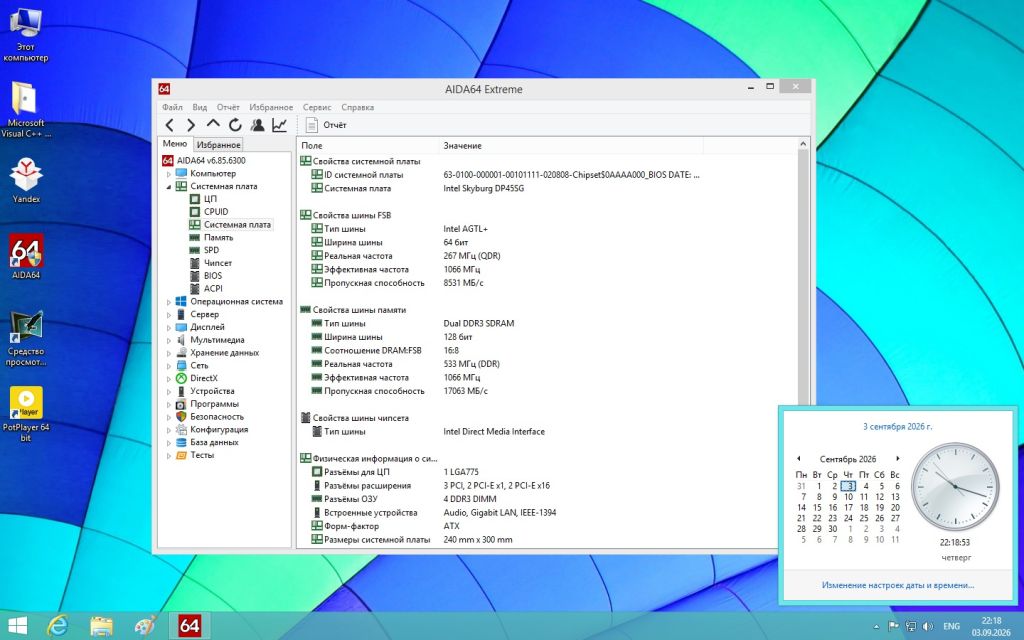Click the back navigation arrow in toolbar
Image resolution: width=1024 pixels, height=640 pixels.
[x=170, y=125]
